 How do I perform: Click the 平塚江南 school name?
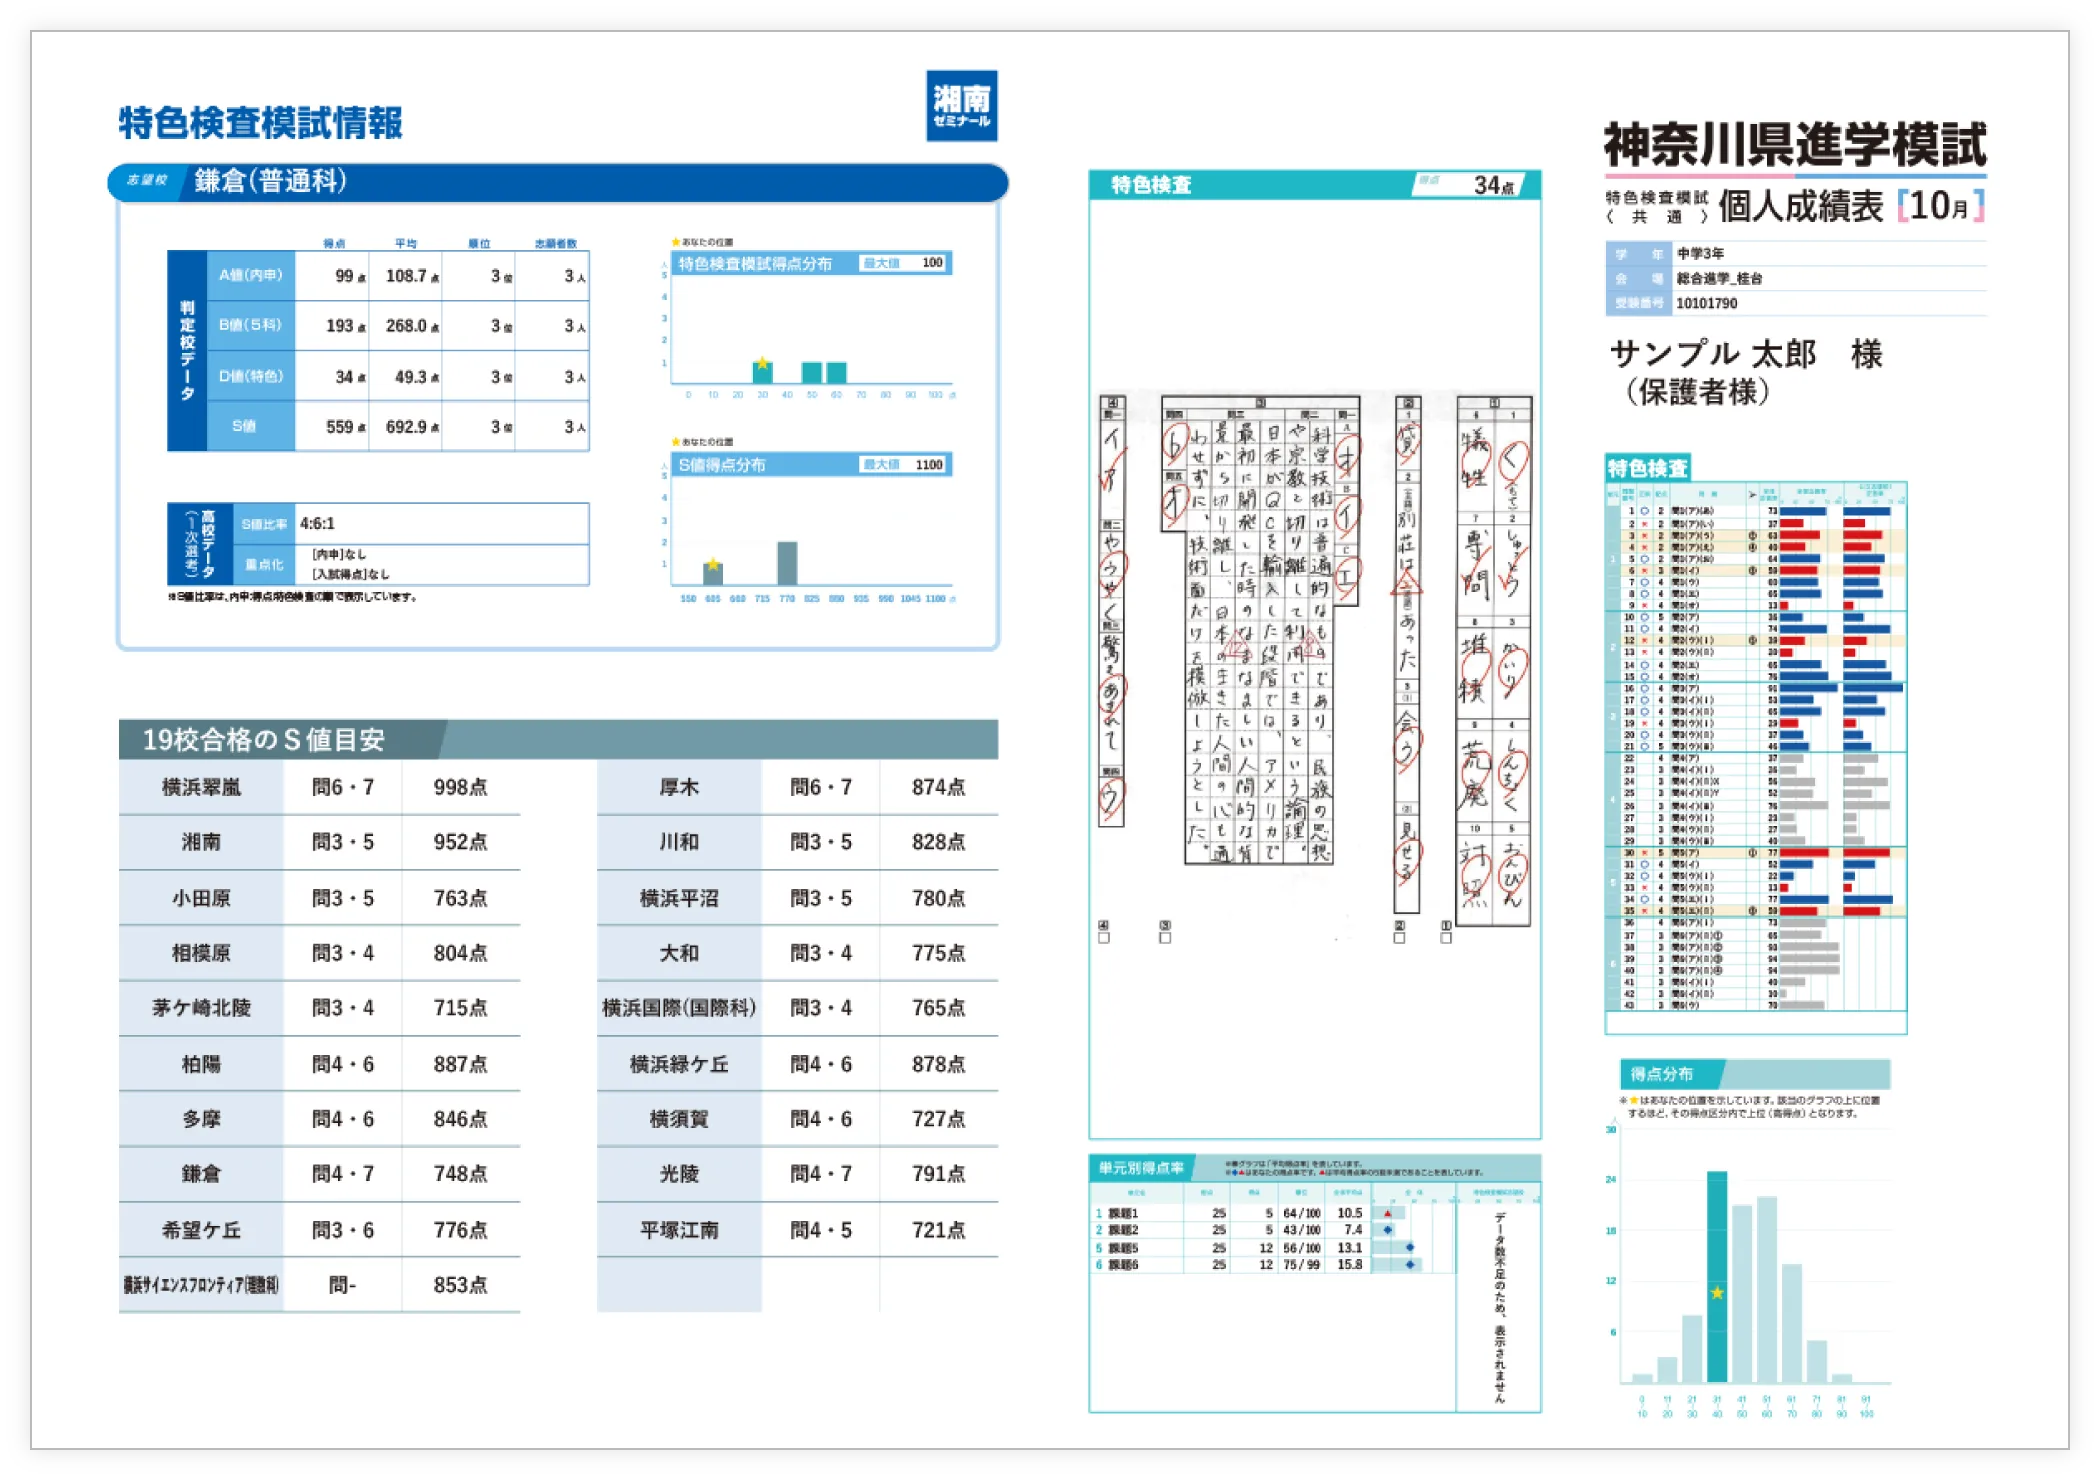(679, 1230)
